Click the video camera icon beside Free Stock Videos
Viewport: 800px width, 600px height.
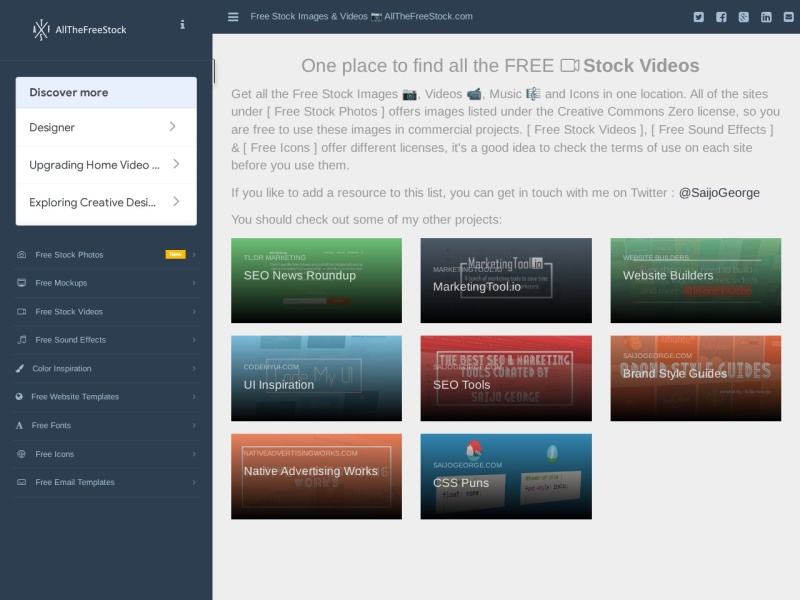click(x=21, y=311)
